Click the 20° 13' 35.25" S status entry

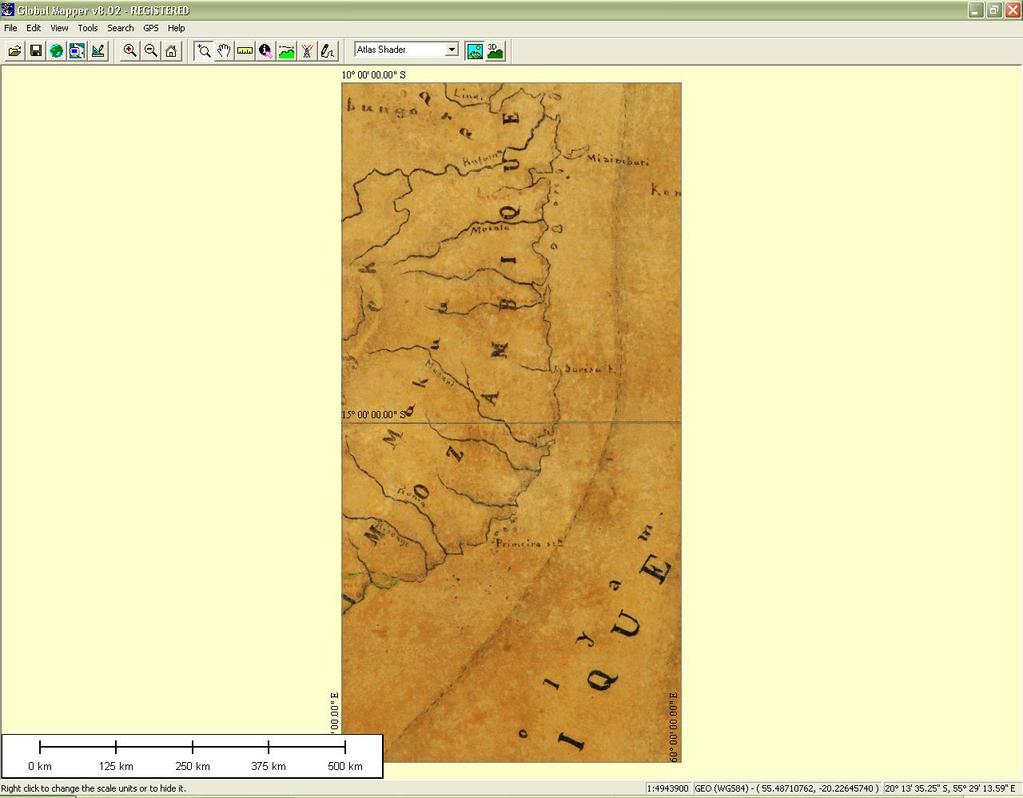coord(950,788)
